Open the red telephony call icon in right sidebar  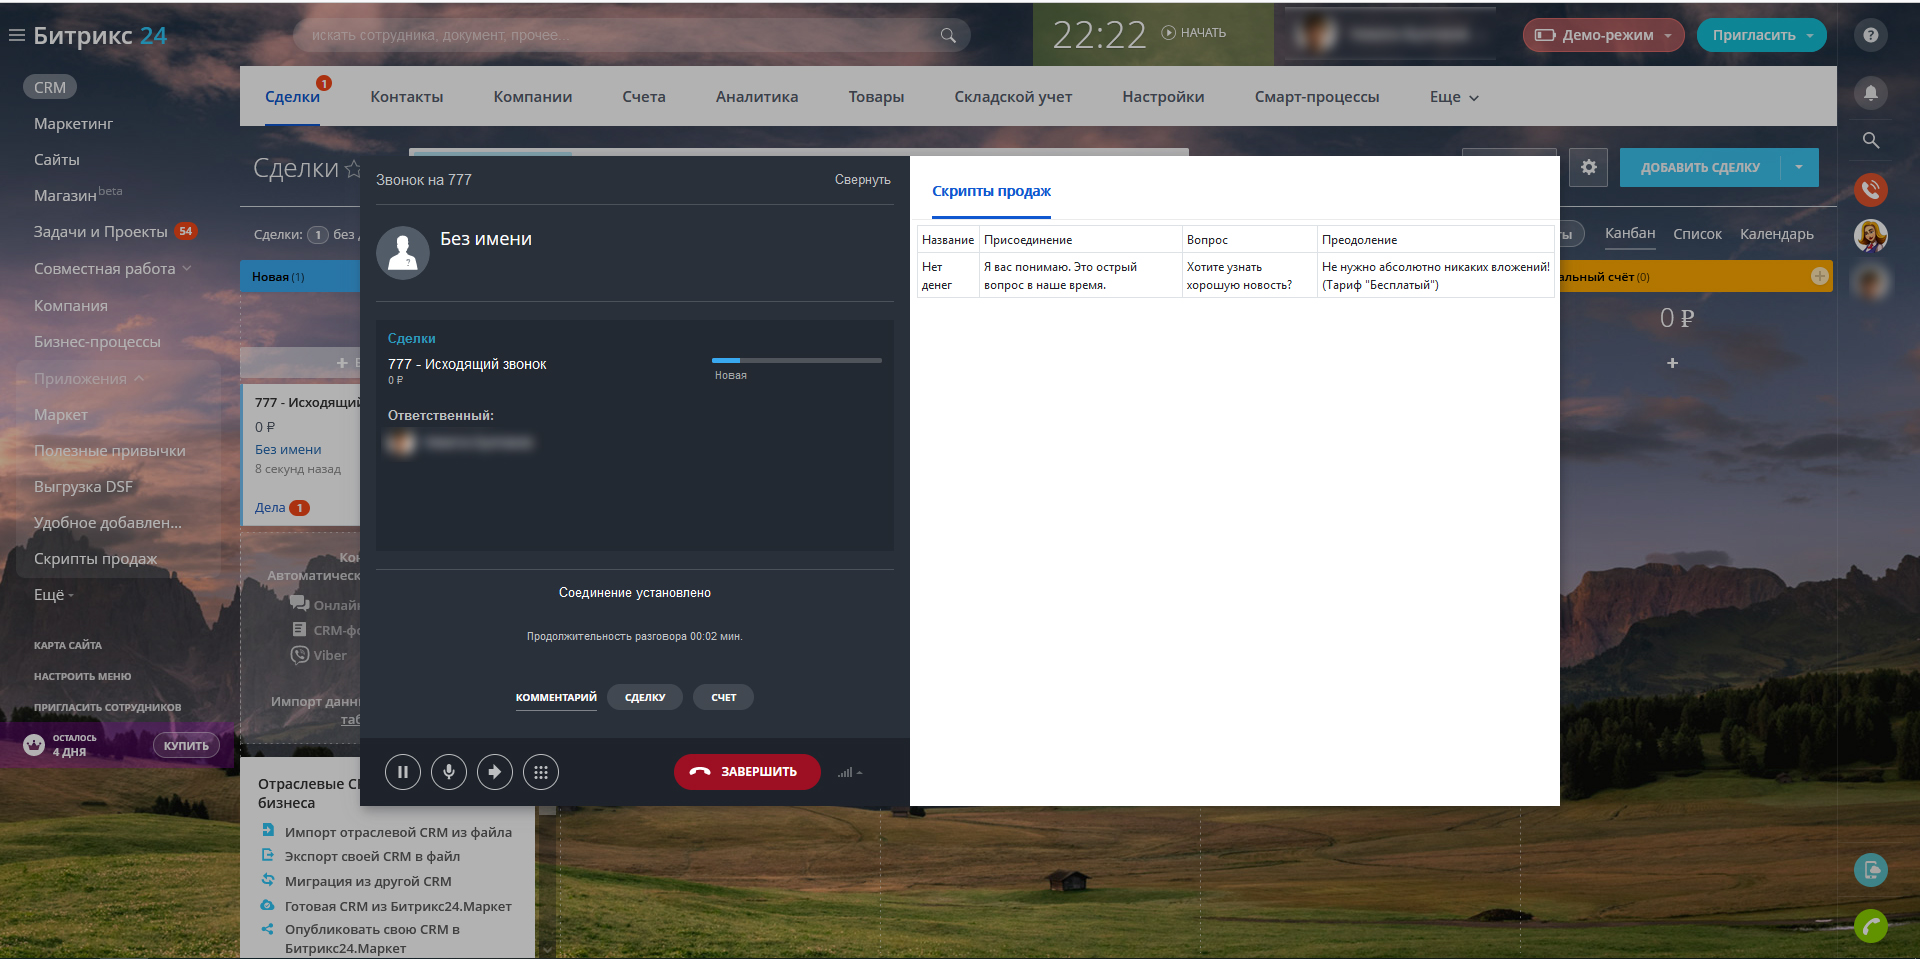pyautogui.click(x=1871, y=188)
